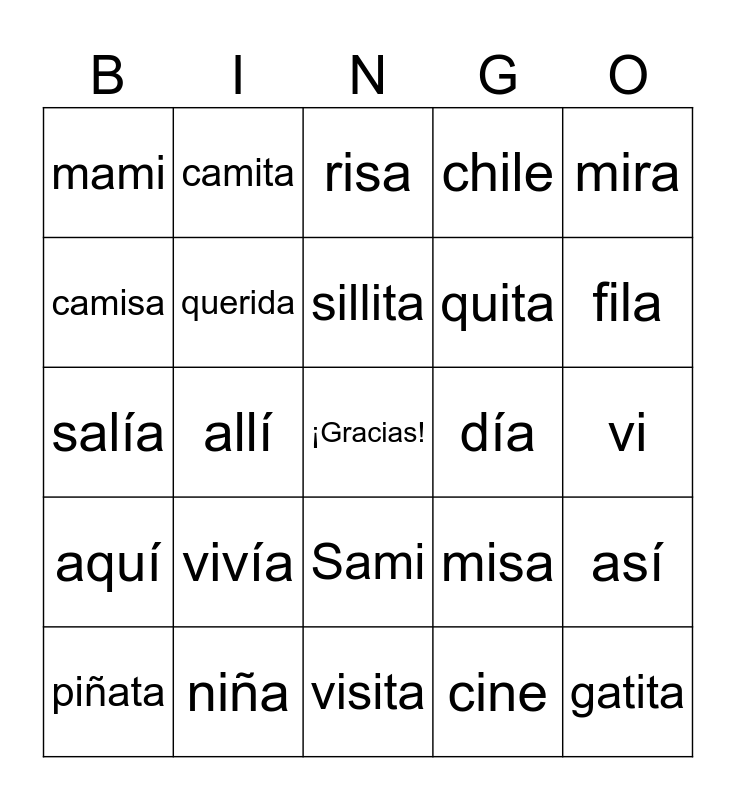The height and width of the screenshot is (800, 736).
Task: Click the '¡Gracias!' free space
Action: pos(368,433)
